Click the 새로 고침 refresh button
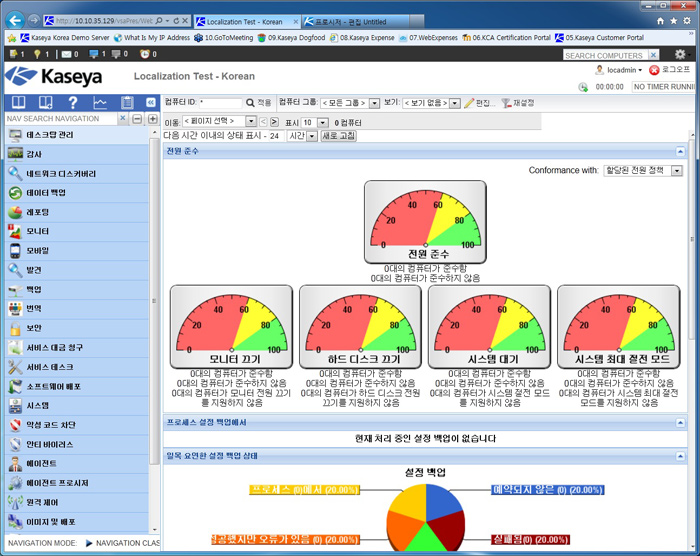 tap(338, 136)
